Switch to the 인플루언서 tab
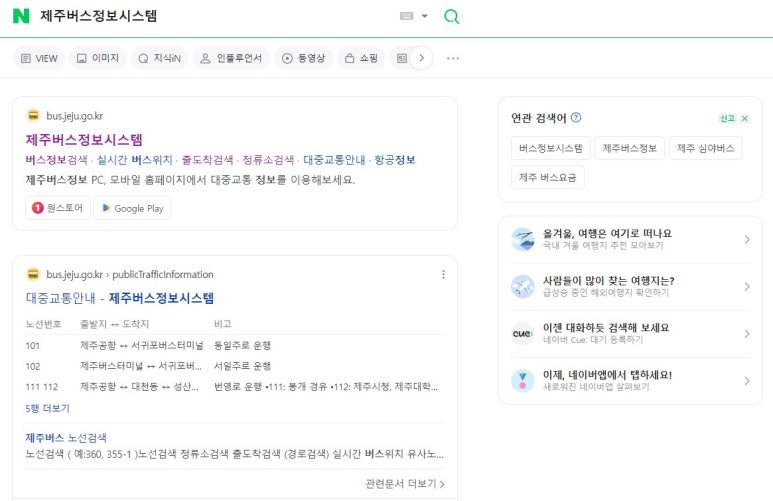The width and height of the screenshot is (773, 501). pos(231,58)
